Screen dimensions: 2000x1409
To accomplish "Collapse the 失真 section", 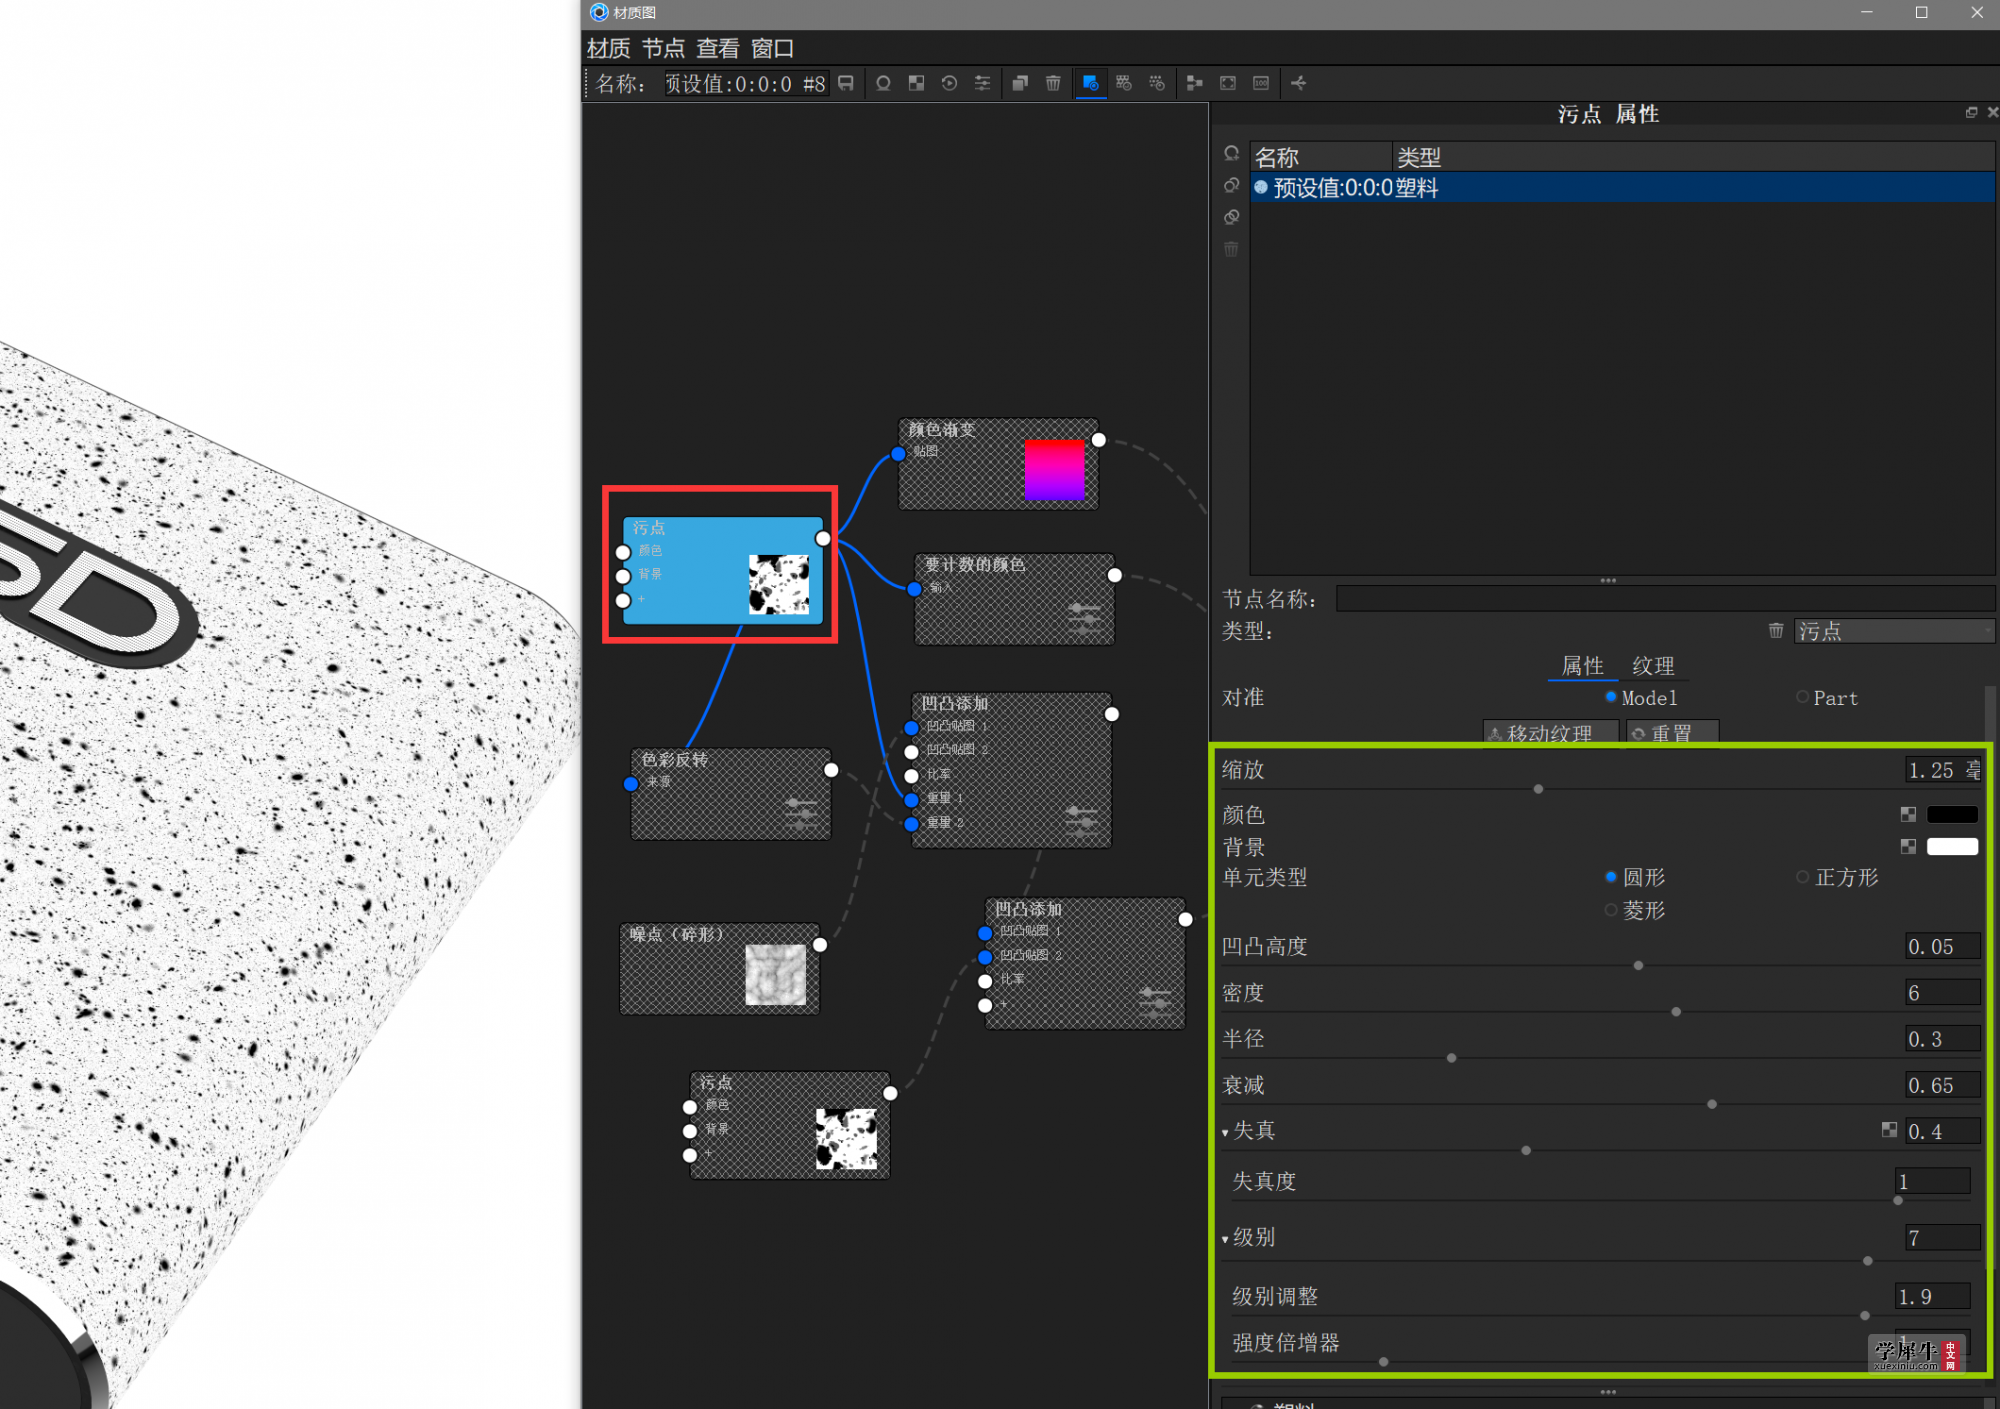I will (x=1225, y=1133).
